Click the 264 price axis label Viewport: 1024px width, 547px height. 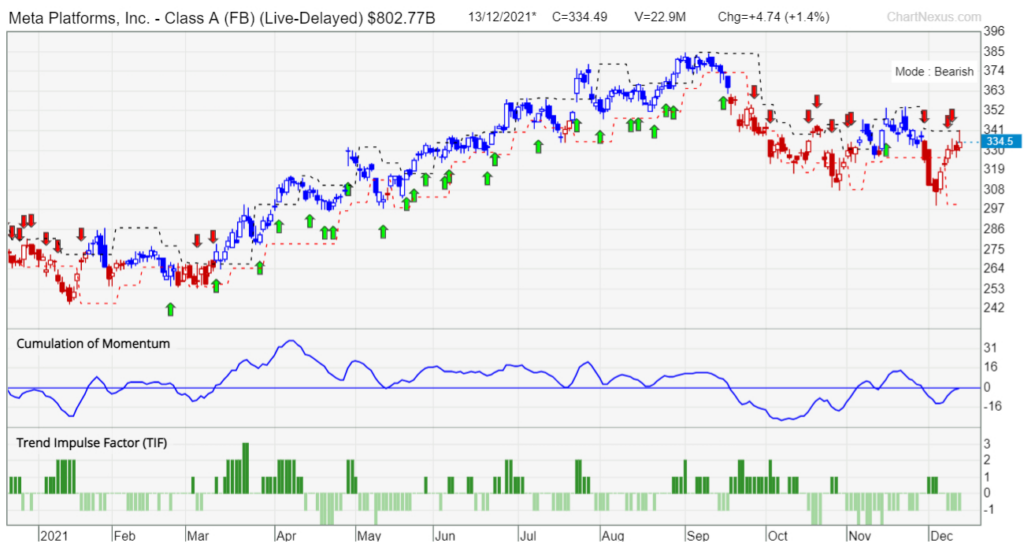[993, 268]
